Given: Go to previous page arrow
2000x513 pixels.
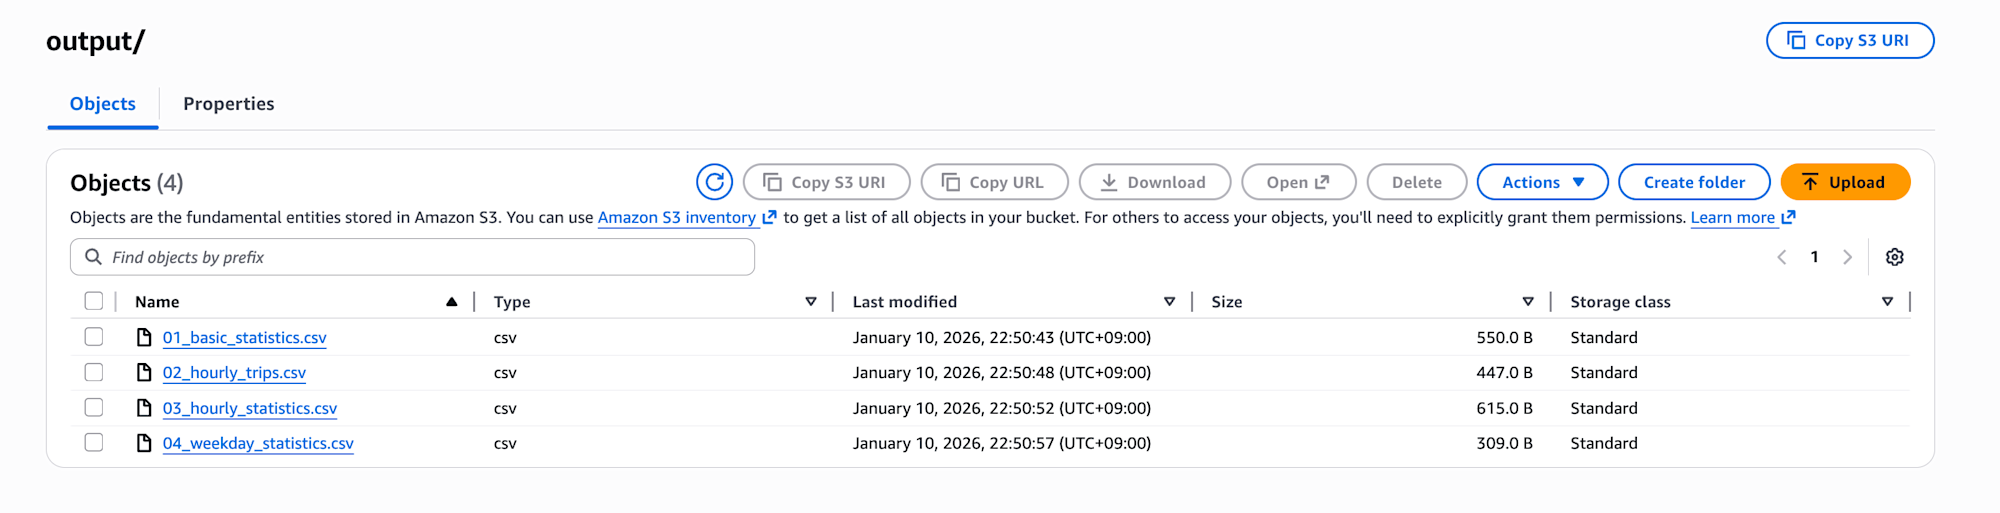Looking at the screenshot, I should (1782, 257).
